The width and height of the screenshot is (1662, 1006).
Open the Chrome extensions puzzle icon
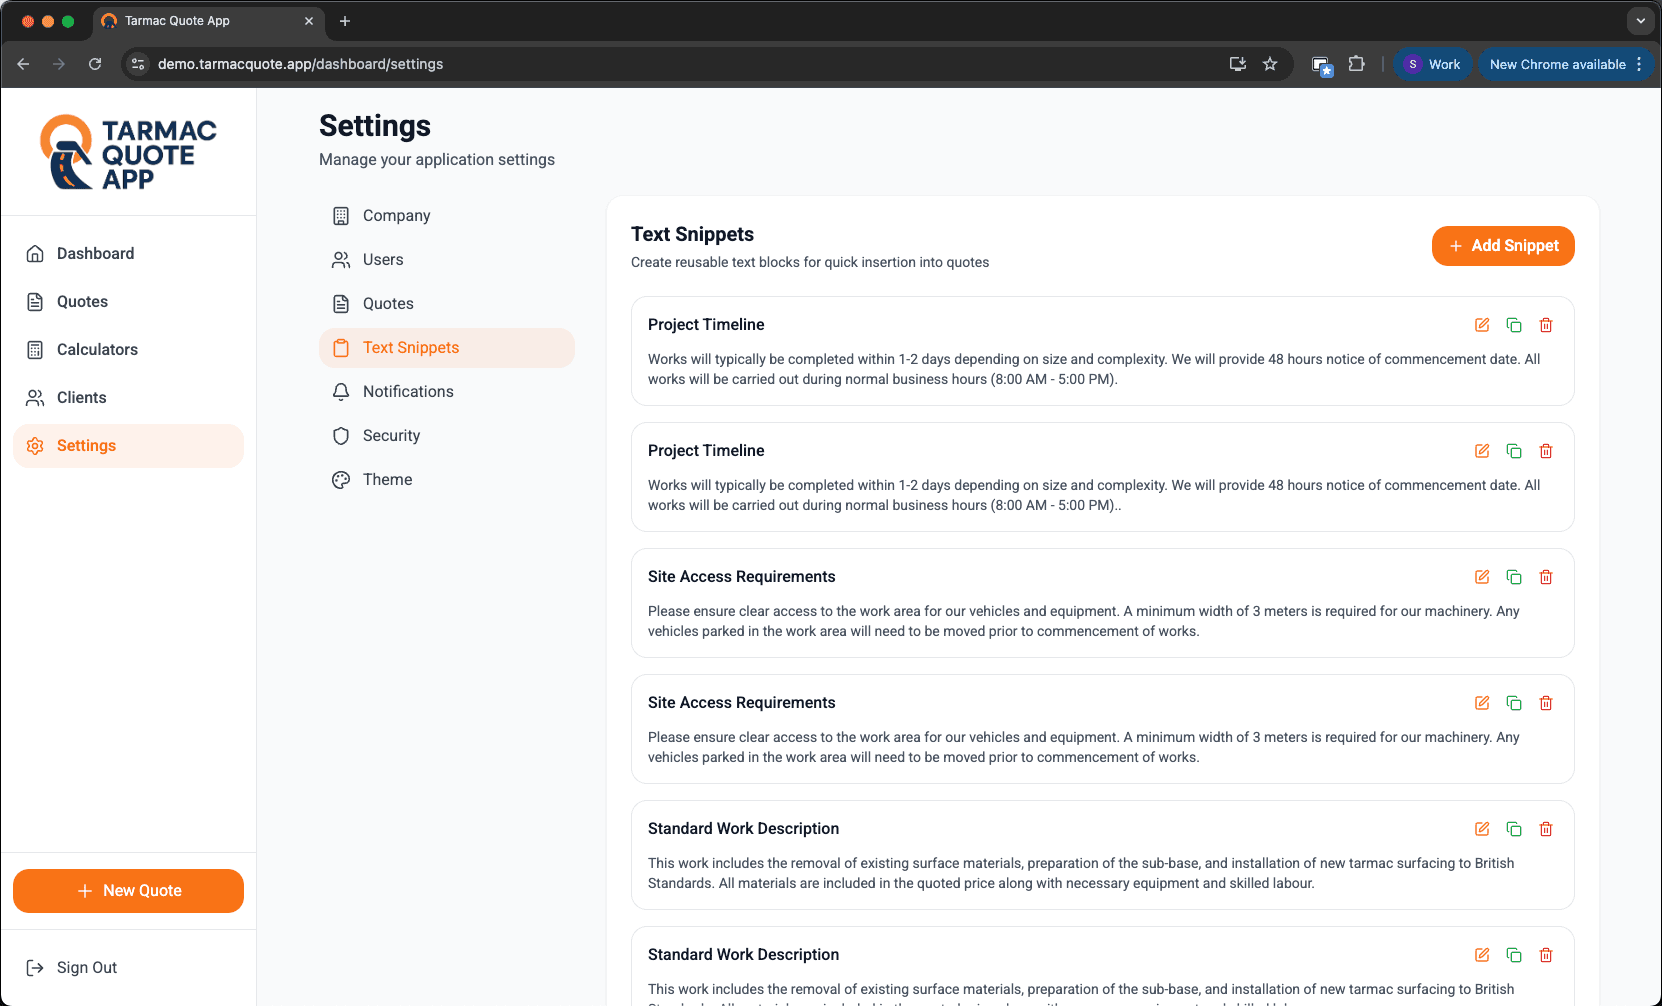point(1356,64)
